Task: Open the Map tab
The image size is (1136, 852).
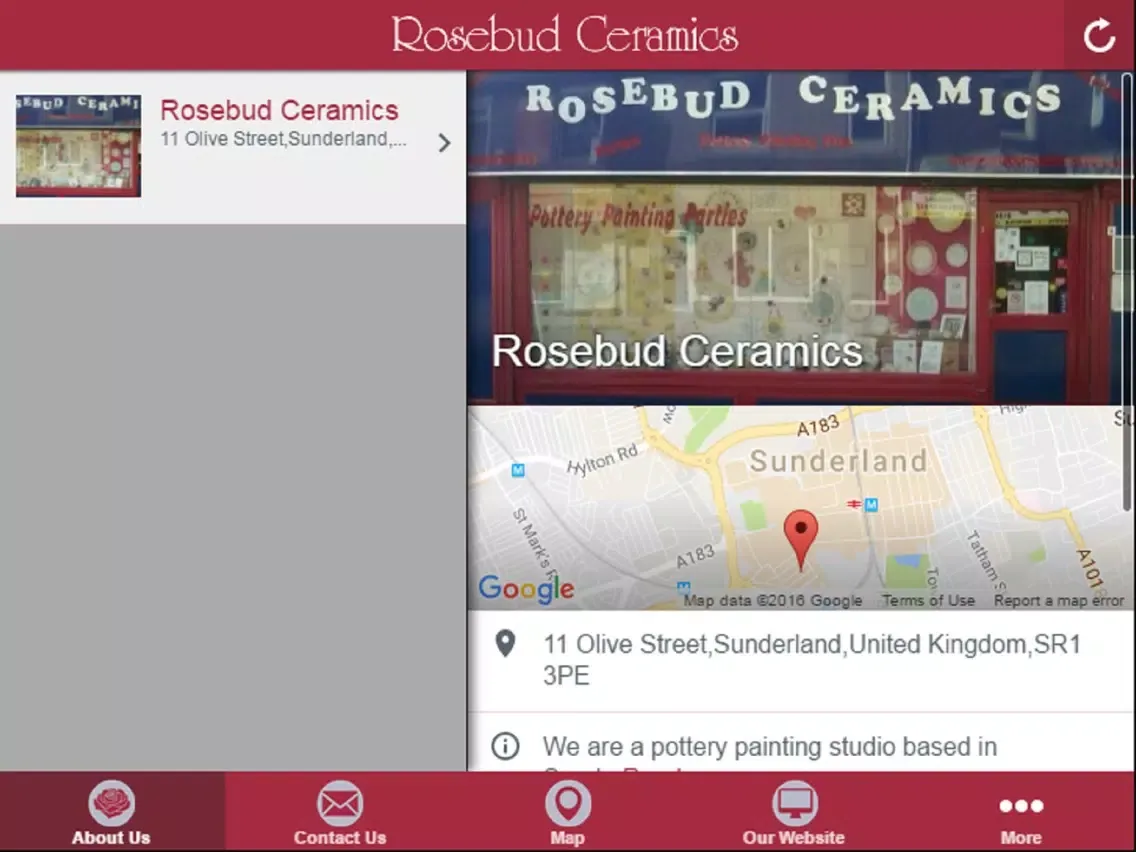Action: pyautogui.click(x=567, y=811)
